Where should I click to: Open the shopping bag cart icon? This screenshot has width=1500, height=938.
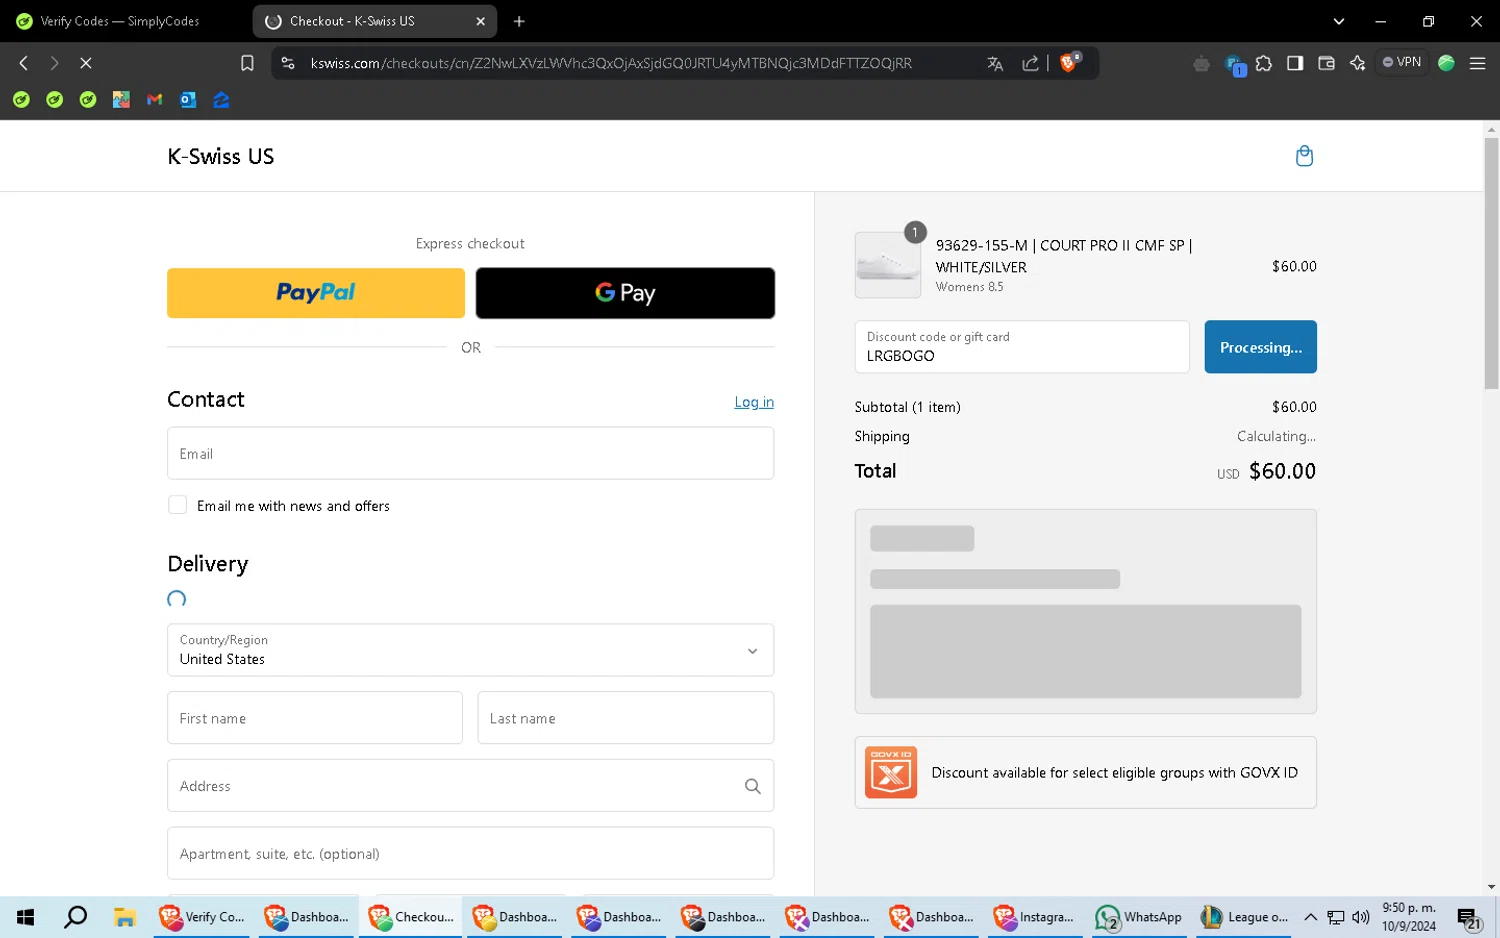tap(1304, 156)
